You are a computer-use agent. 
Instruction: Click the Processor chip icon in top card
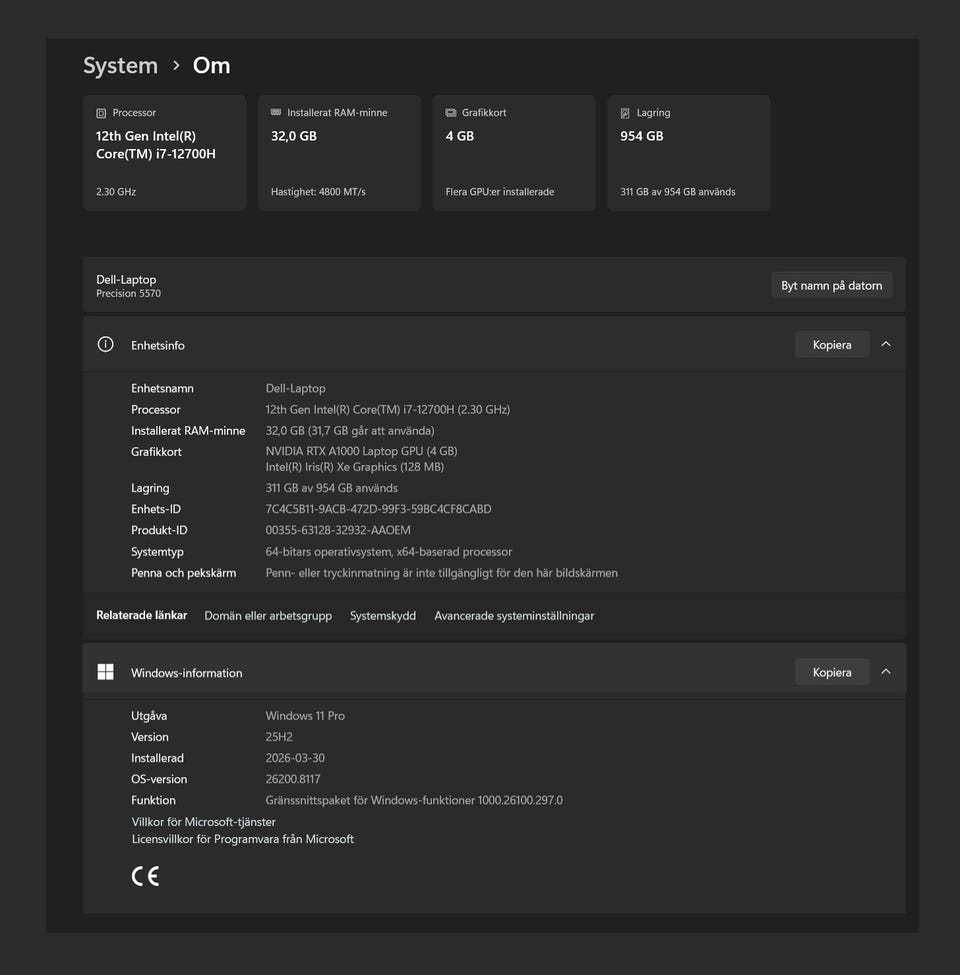coord(101,113)
